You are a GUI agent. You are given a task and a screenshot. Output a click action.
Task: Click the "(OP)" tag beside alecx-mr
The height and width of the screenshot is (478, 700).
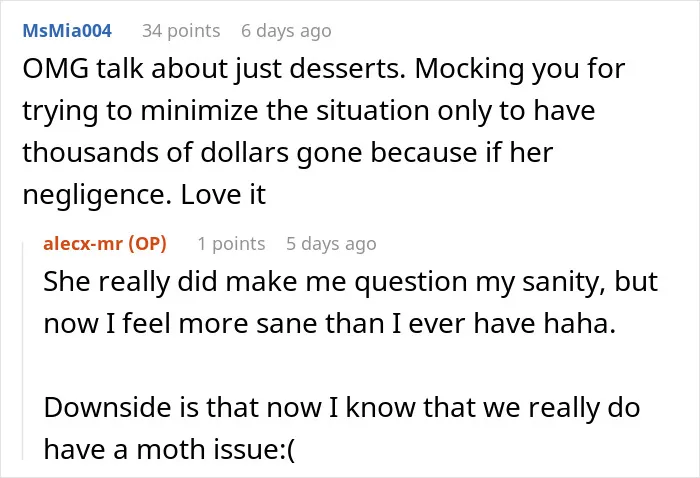coord(147,244)
